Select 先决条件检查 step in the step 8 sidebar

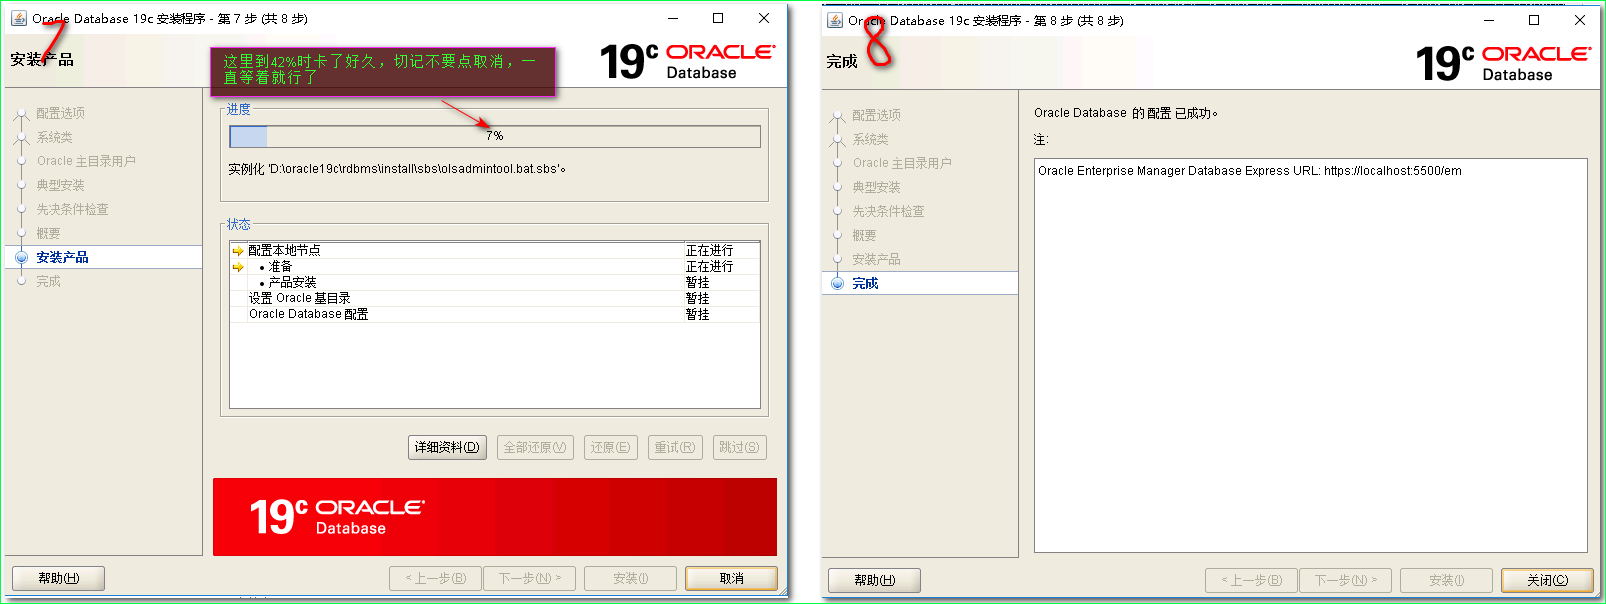tap(889, 211)
